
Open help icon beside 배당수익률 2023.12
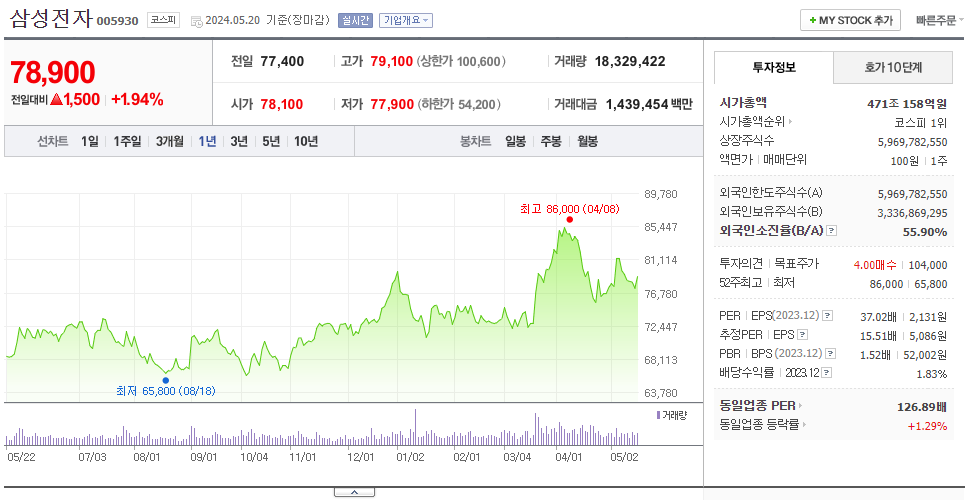[x=827, y=373]
